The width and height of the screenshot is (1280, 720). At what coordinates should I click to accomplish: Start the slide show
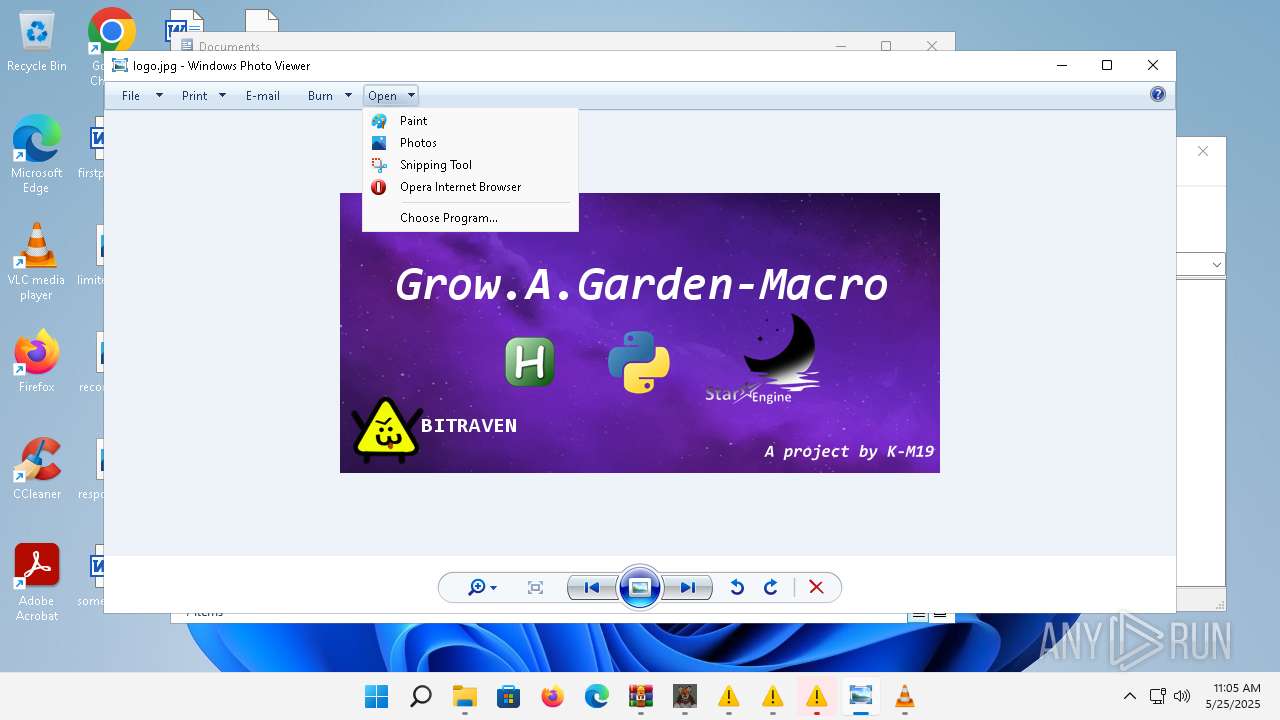click(640, 587)
